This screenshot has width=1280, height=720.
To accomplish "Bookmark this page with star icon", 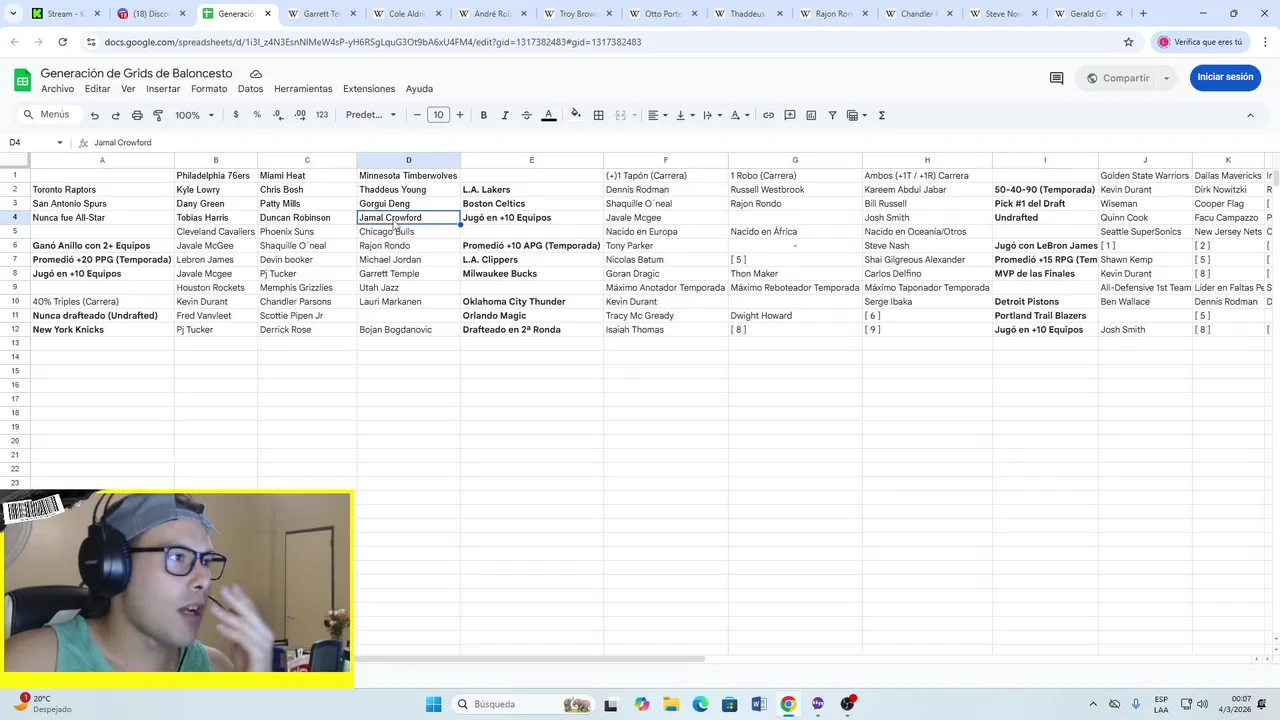I will coord(1129,42).
